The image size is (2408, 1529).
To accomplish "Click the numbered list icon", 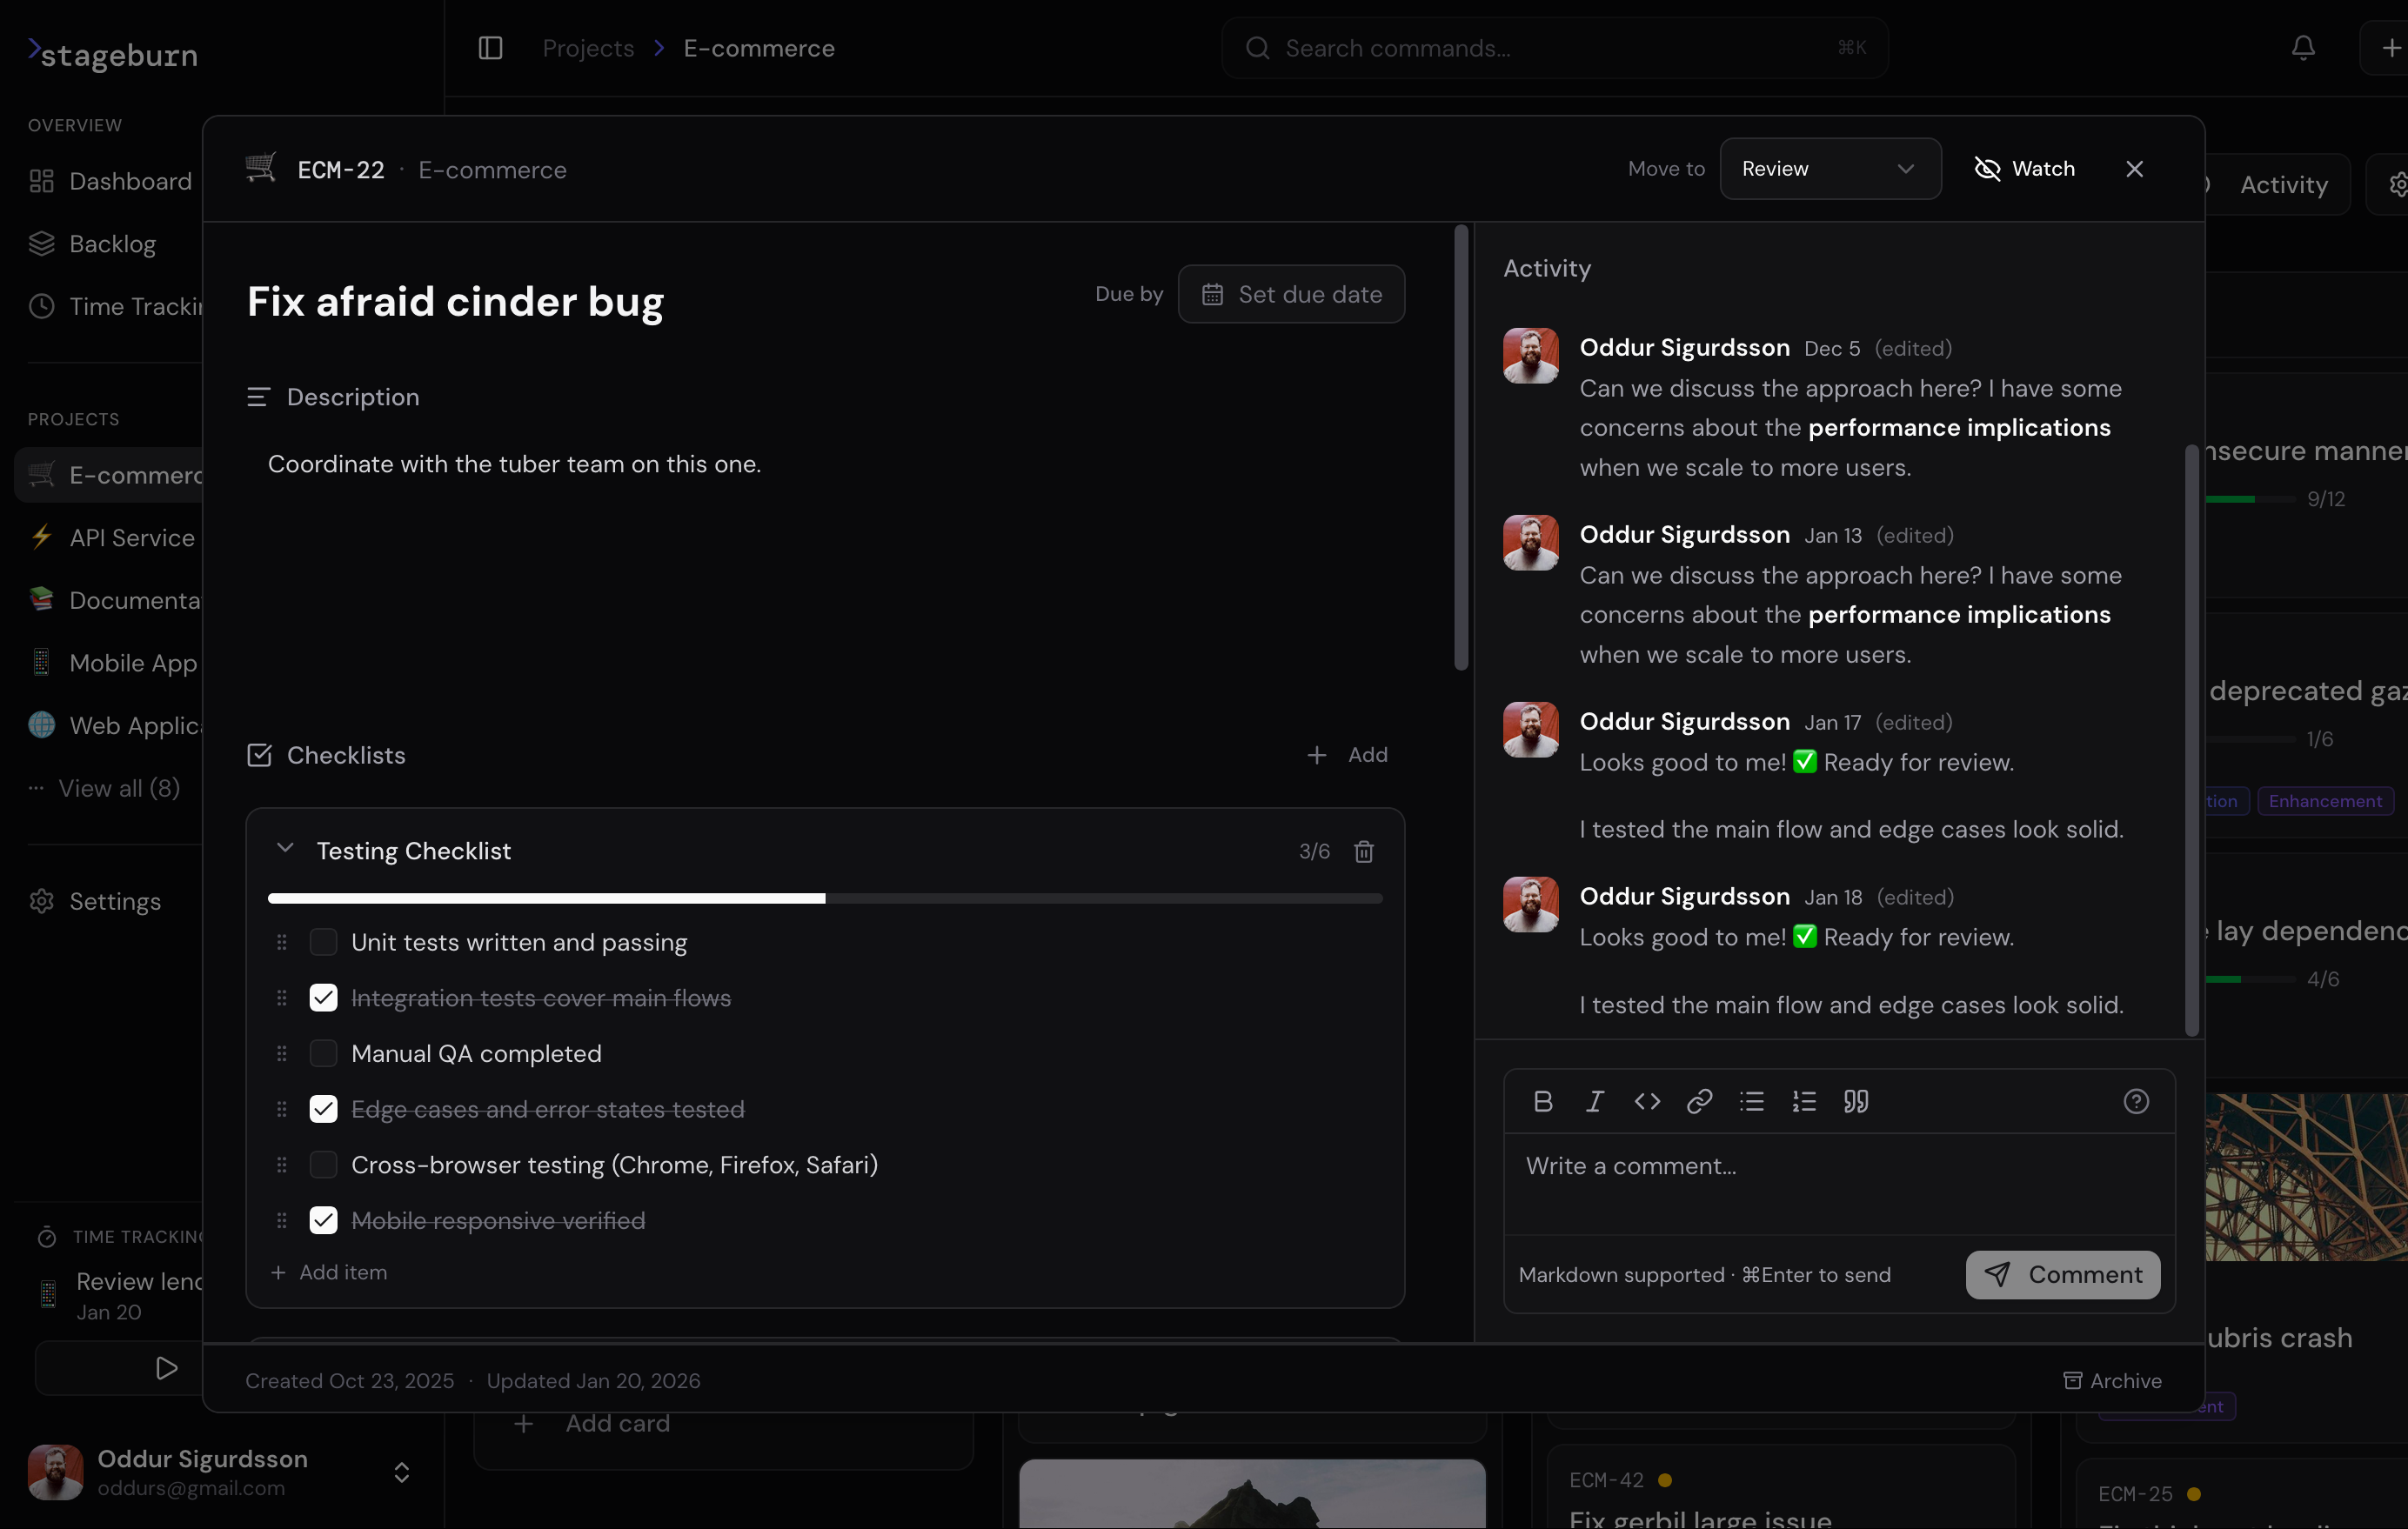I will [x=1804, y=1101].
